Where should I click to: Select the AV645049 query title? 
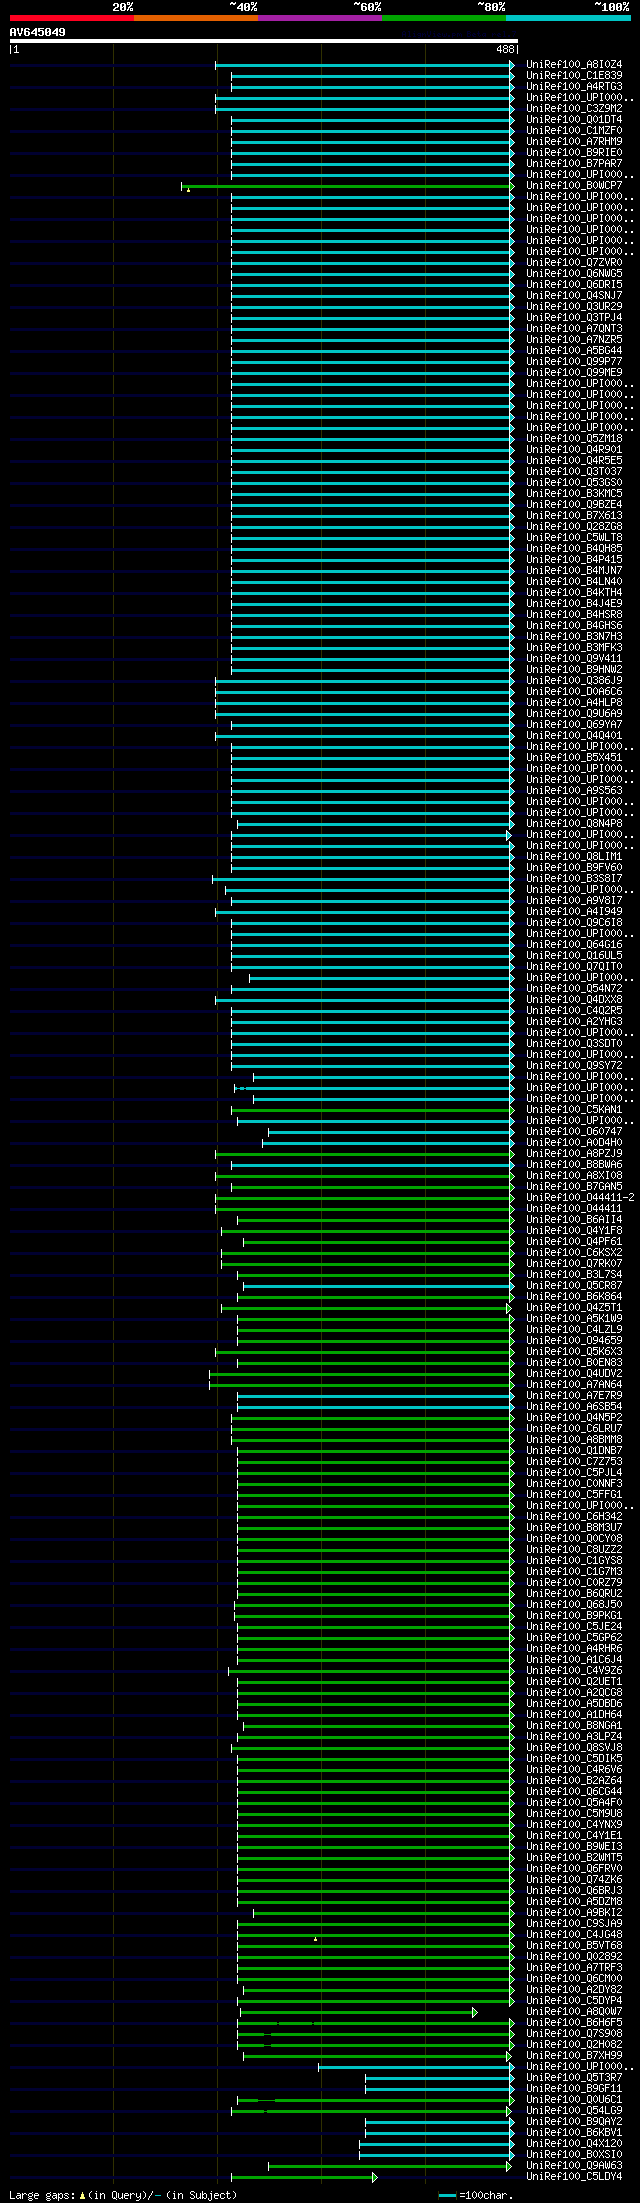pyautogui.click(x=38, y=32)
